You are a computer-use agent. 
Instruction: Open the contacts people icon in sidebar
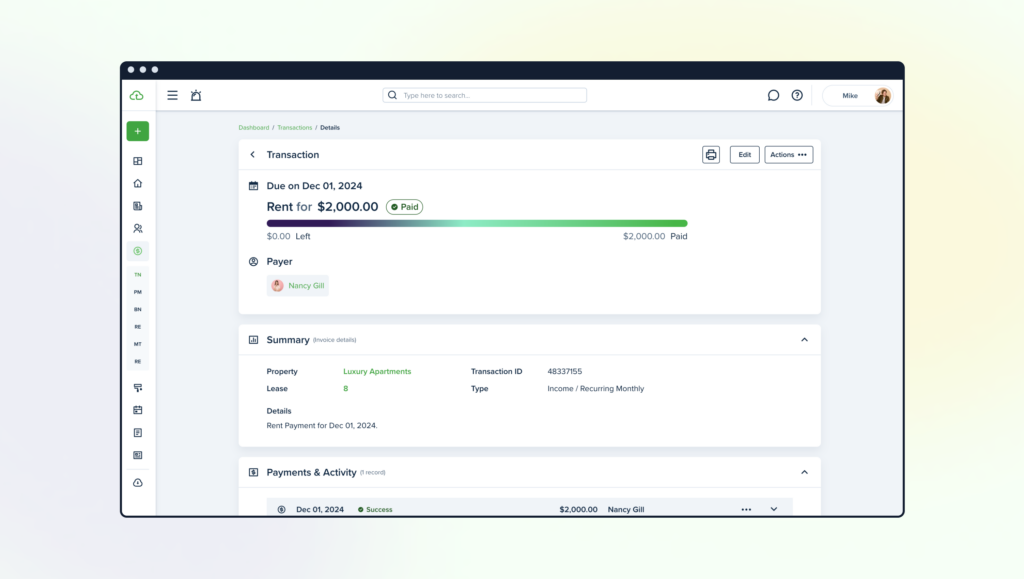click(138, 228)
